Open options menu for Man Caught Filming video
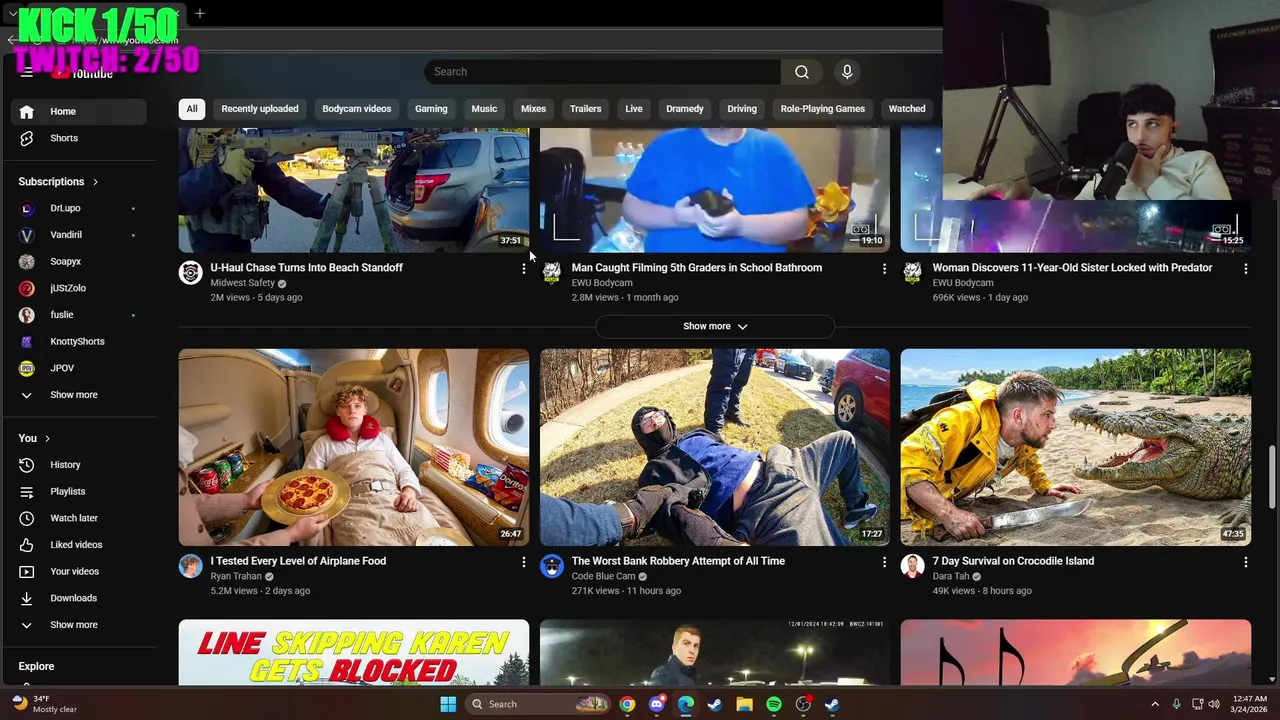 pos(884,269)
